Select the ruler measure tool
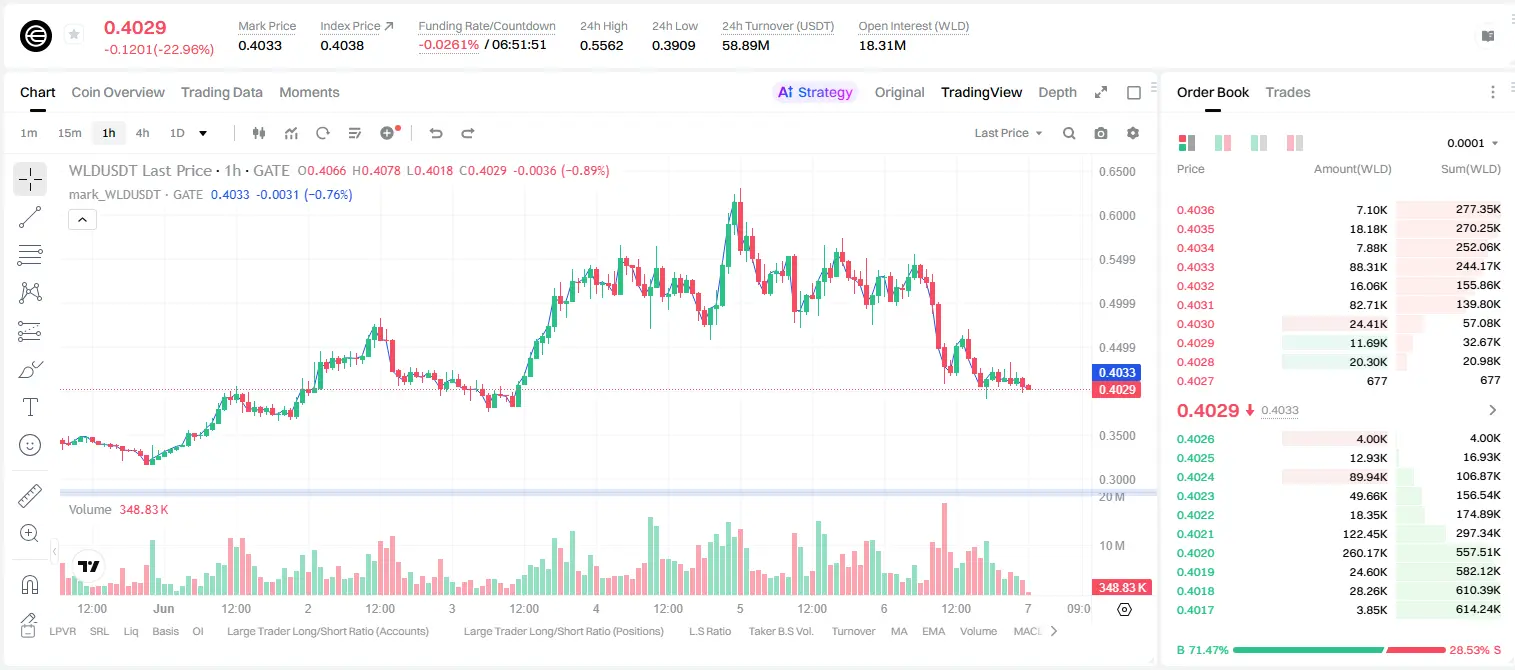Viewport: 1515px width, 670px height. coord(30,496)
